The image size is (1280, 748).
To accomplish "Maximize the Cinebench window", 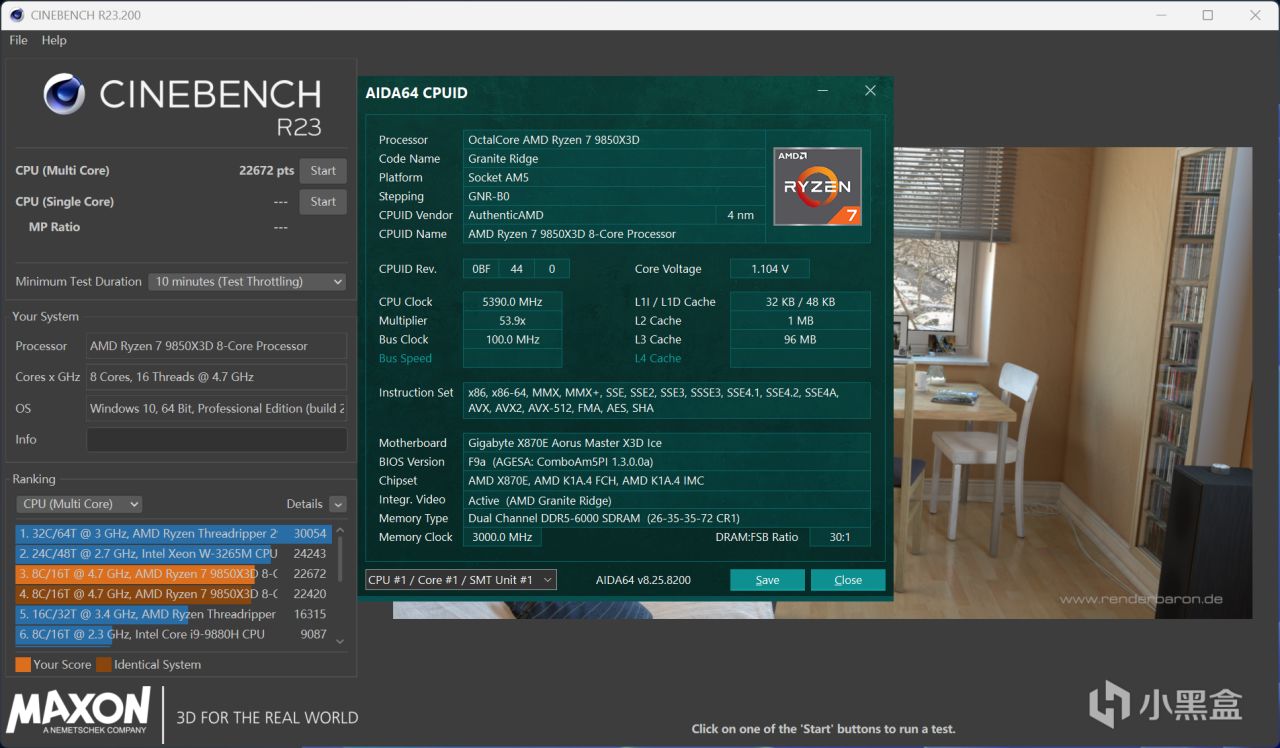I will (x=1208, y=15).
